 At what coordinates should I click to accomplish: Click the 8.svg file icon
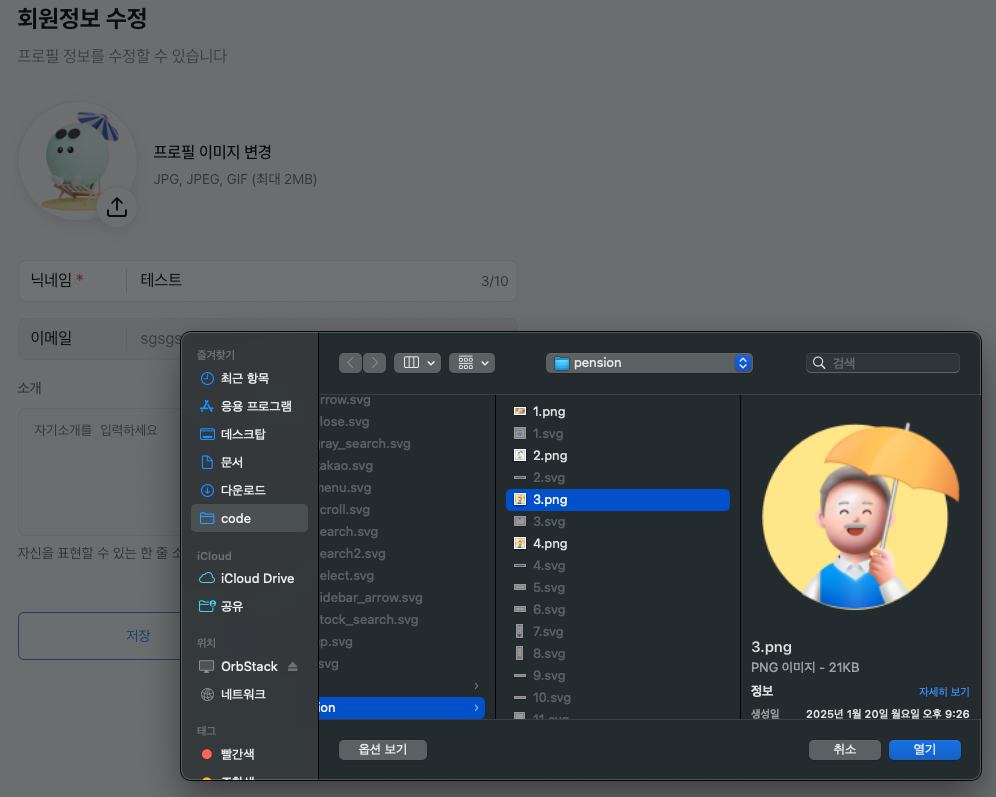click(520, 653)
